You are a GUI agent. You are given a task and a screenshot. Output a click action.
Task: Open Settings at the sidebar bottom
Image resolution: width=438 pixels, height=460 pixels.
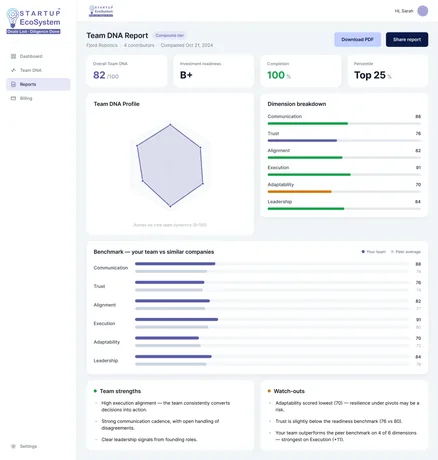click(x=38, y=446)
